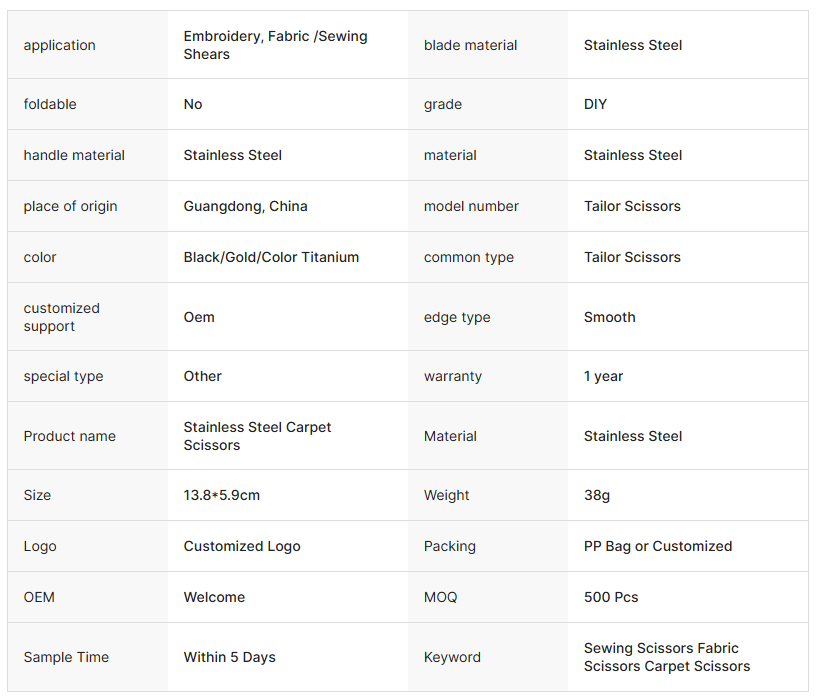The image size is (816, 700).
Task: Select 'Black/Gold/Color Titanium' color value
Action: tap(271, 257)
